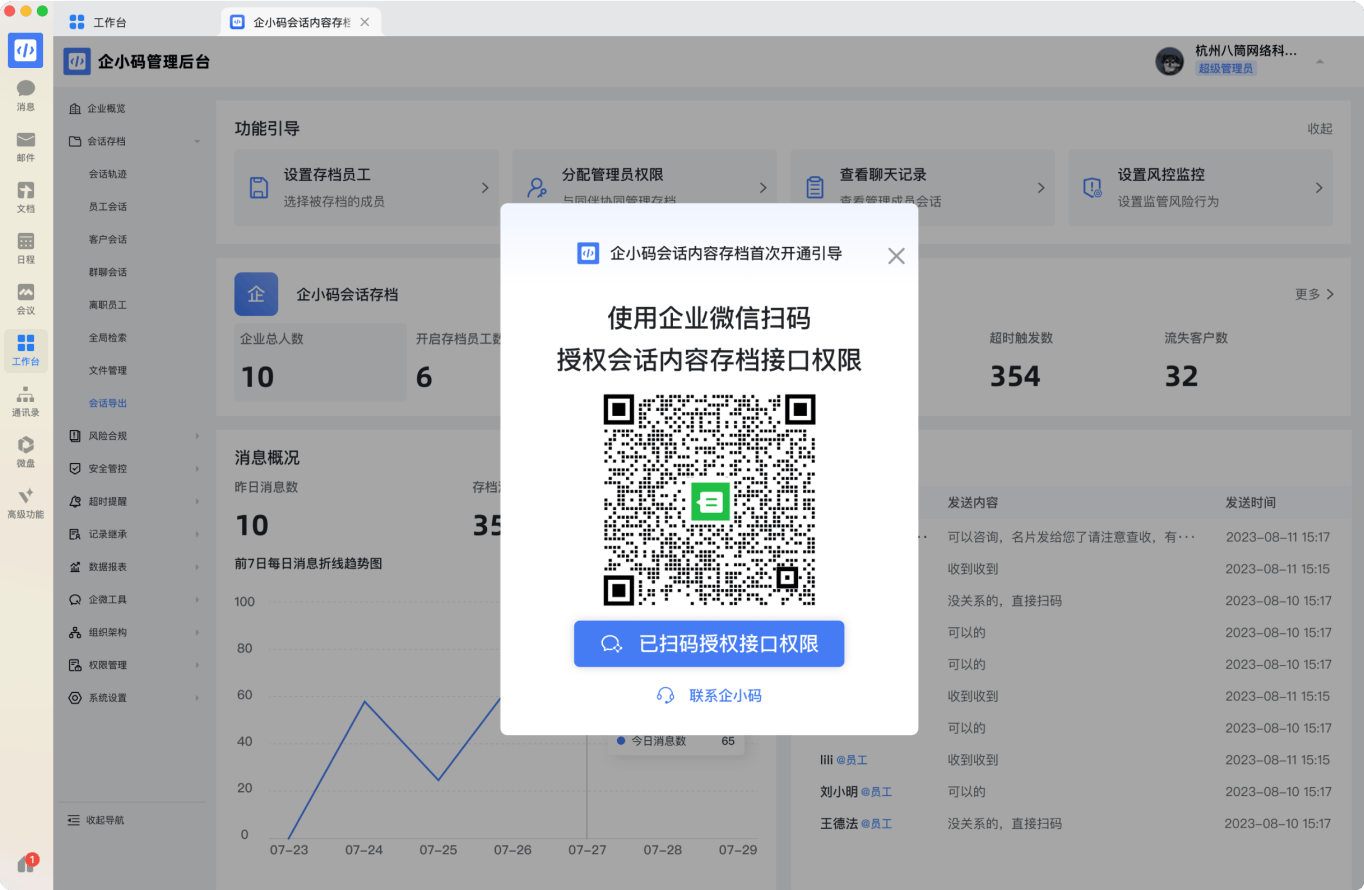Open the 高级功能 advanced features icon
1364x890 pixels.
[x=26, y=503]
